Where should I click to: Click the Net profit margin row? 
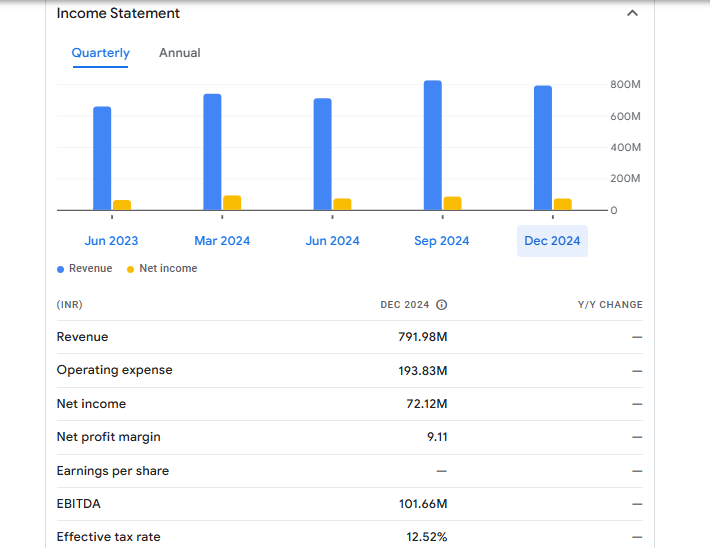(108, 437)
